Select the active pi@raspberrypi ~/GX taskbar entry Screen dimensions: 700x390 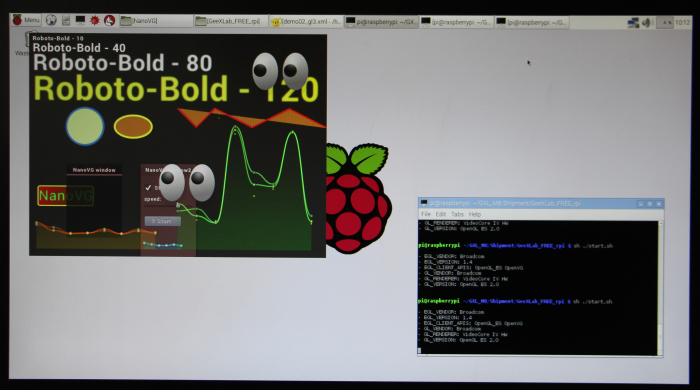pyautogui.click(x=381, y=21)
